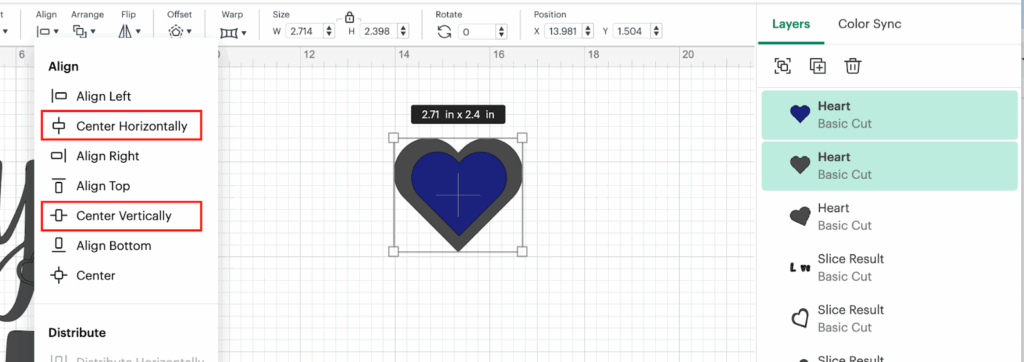Click the Rotate icon
Image resolution: width=1024 pixels, height=362 pixels.
pyautogui.click(x=445, y=31)
